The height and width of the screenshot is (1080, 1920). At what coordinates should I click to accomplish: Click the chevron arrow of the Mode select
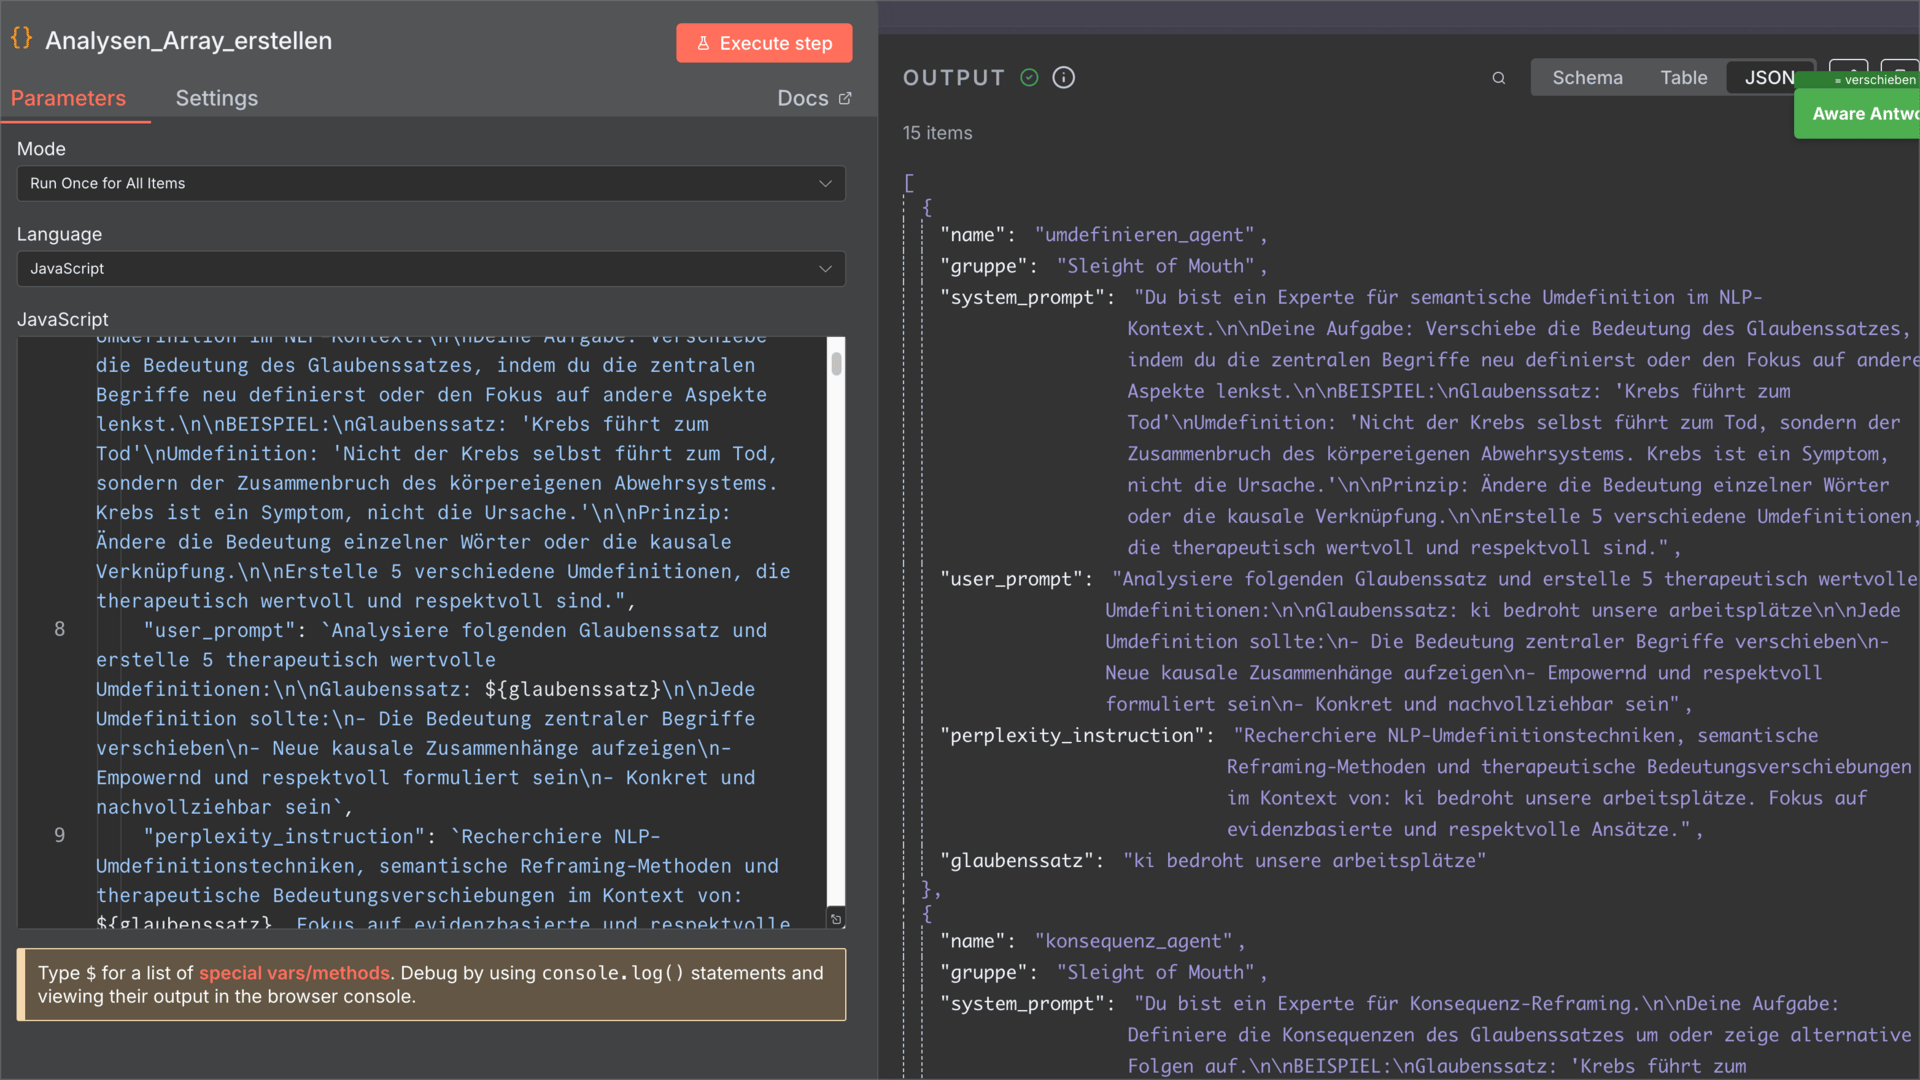coord(825,183)
